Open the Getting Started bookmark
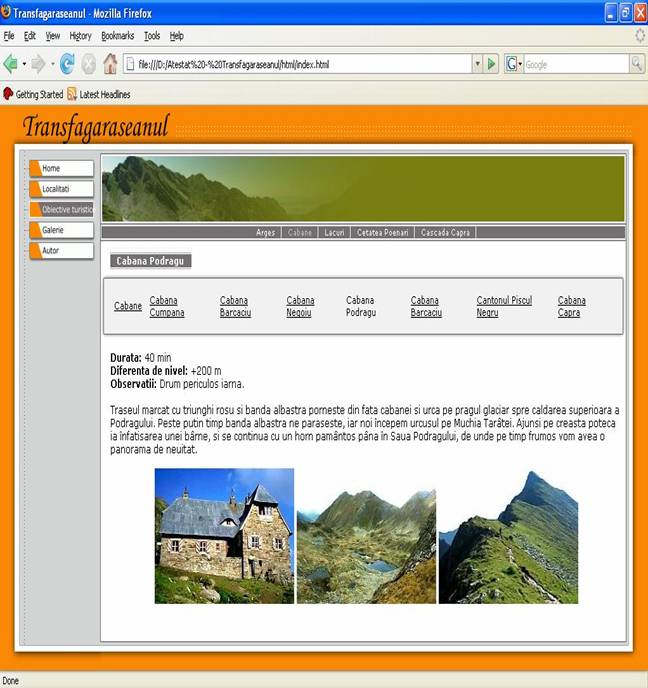This screenshot has width=648, height=688. pyautogui.click(x=33, y=95)
